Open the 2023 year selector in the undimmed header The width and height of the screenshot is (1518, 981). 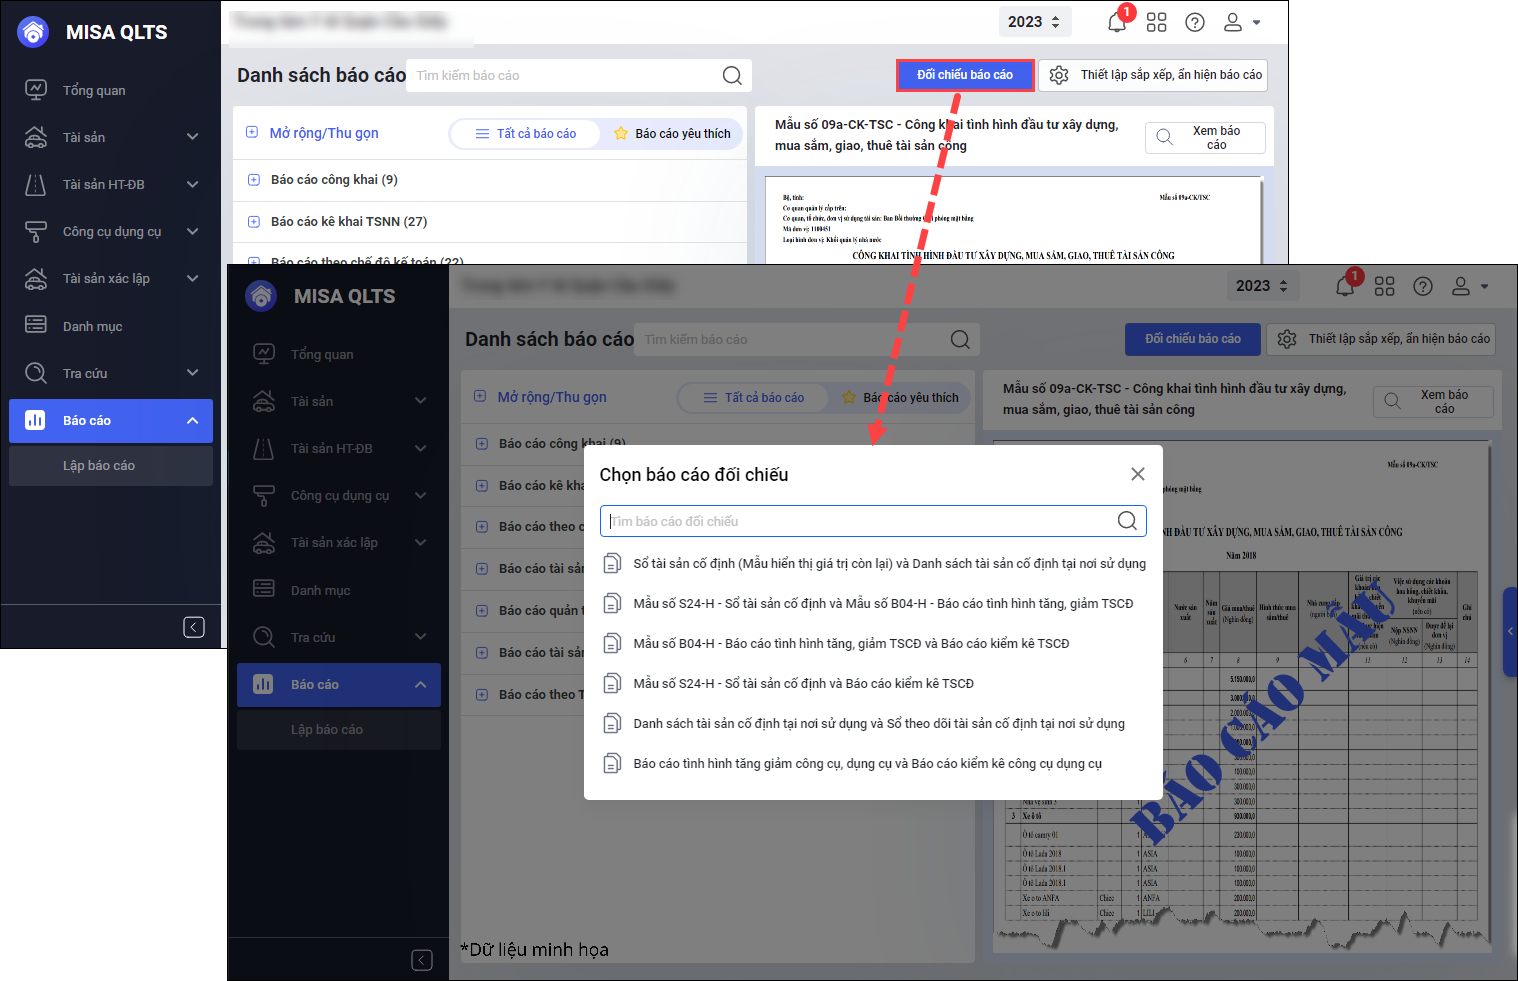tap(1033, 22)
